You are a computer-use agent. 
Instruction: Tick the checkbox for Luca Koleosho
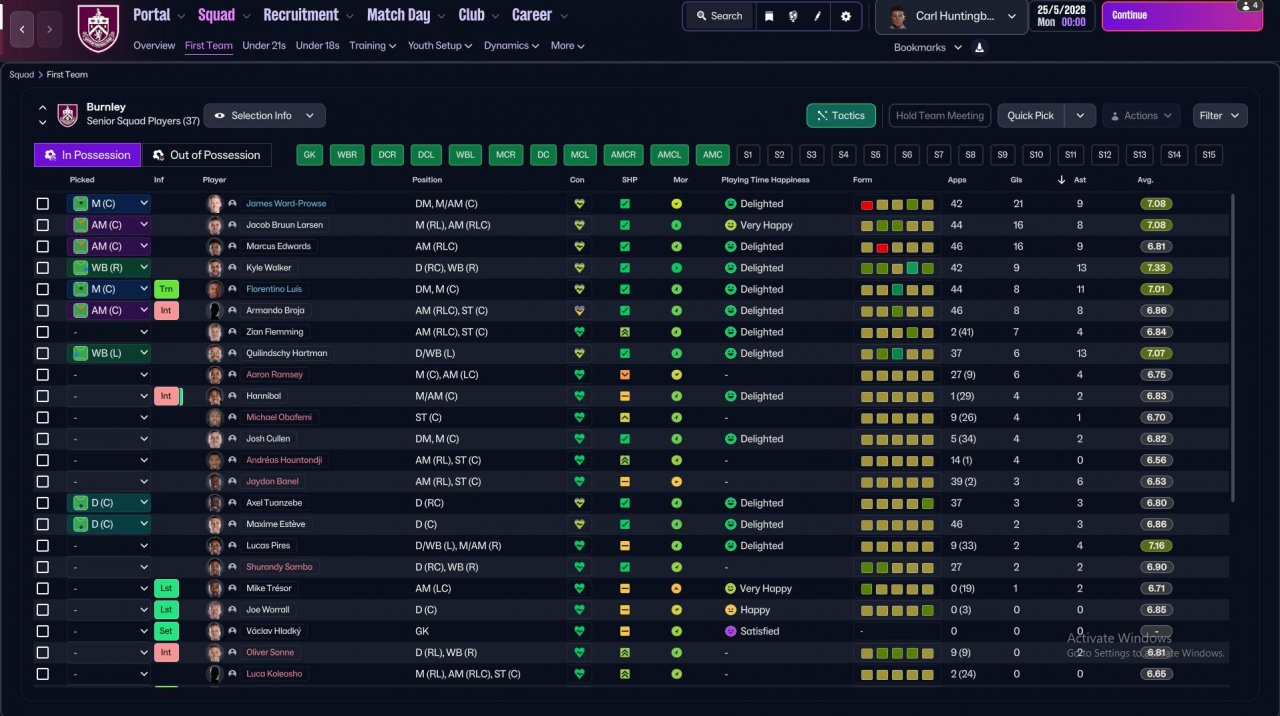(42, 674)
